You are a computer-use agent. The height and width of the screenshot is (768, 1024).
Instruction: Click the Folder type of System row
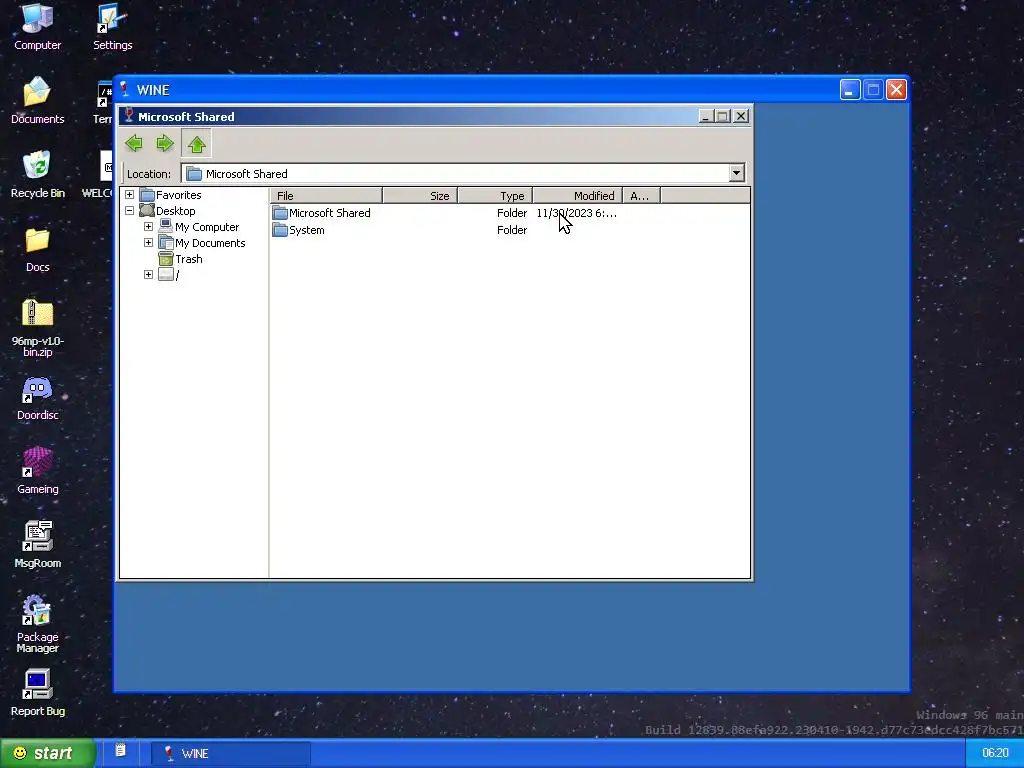point(511,230)
